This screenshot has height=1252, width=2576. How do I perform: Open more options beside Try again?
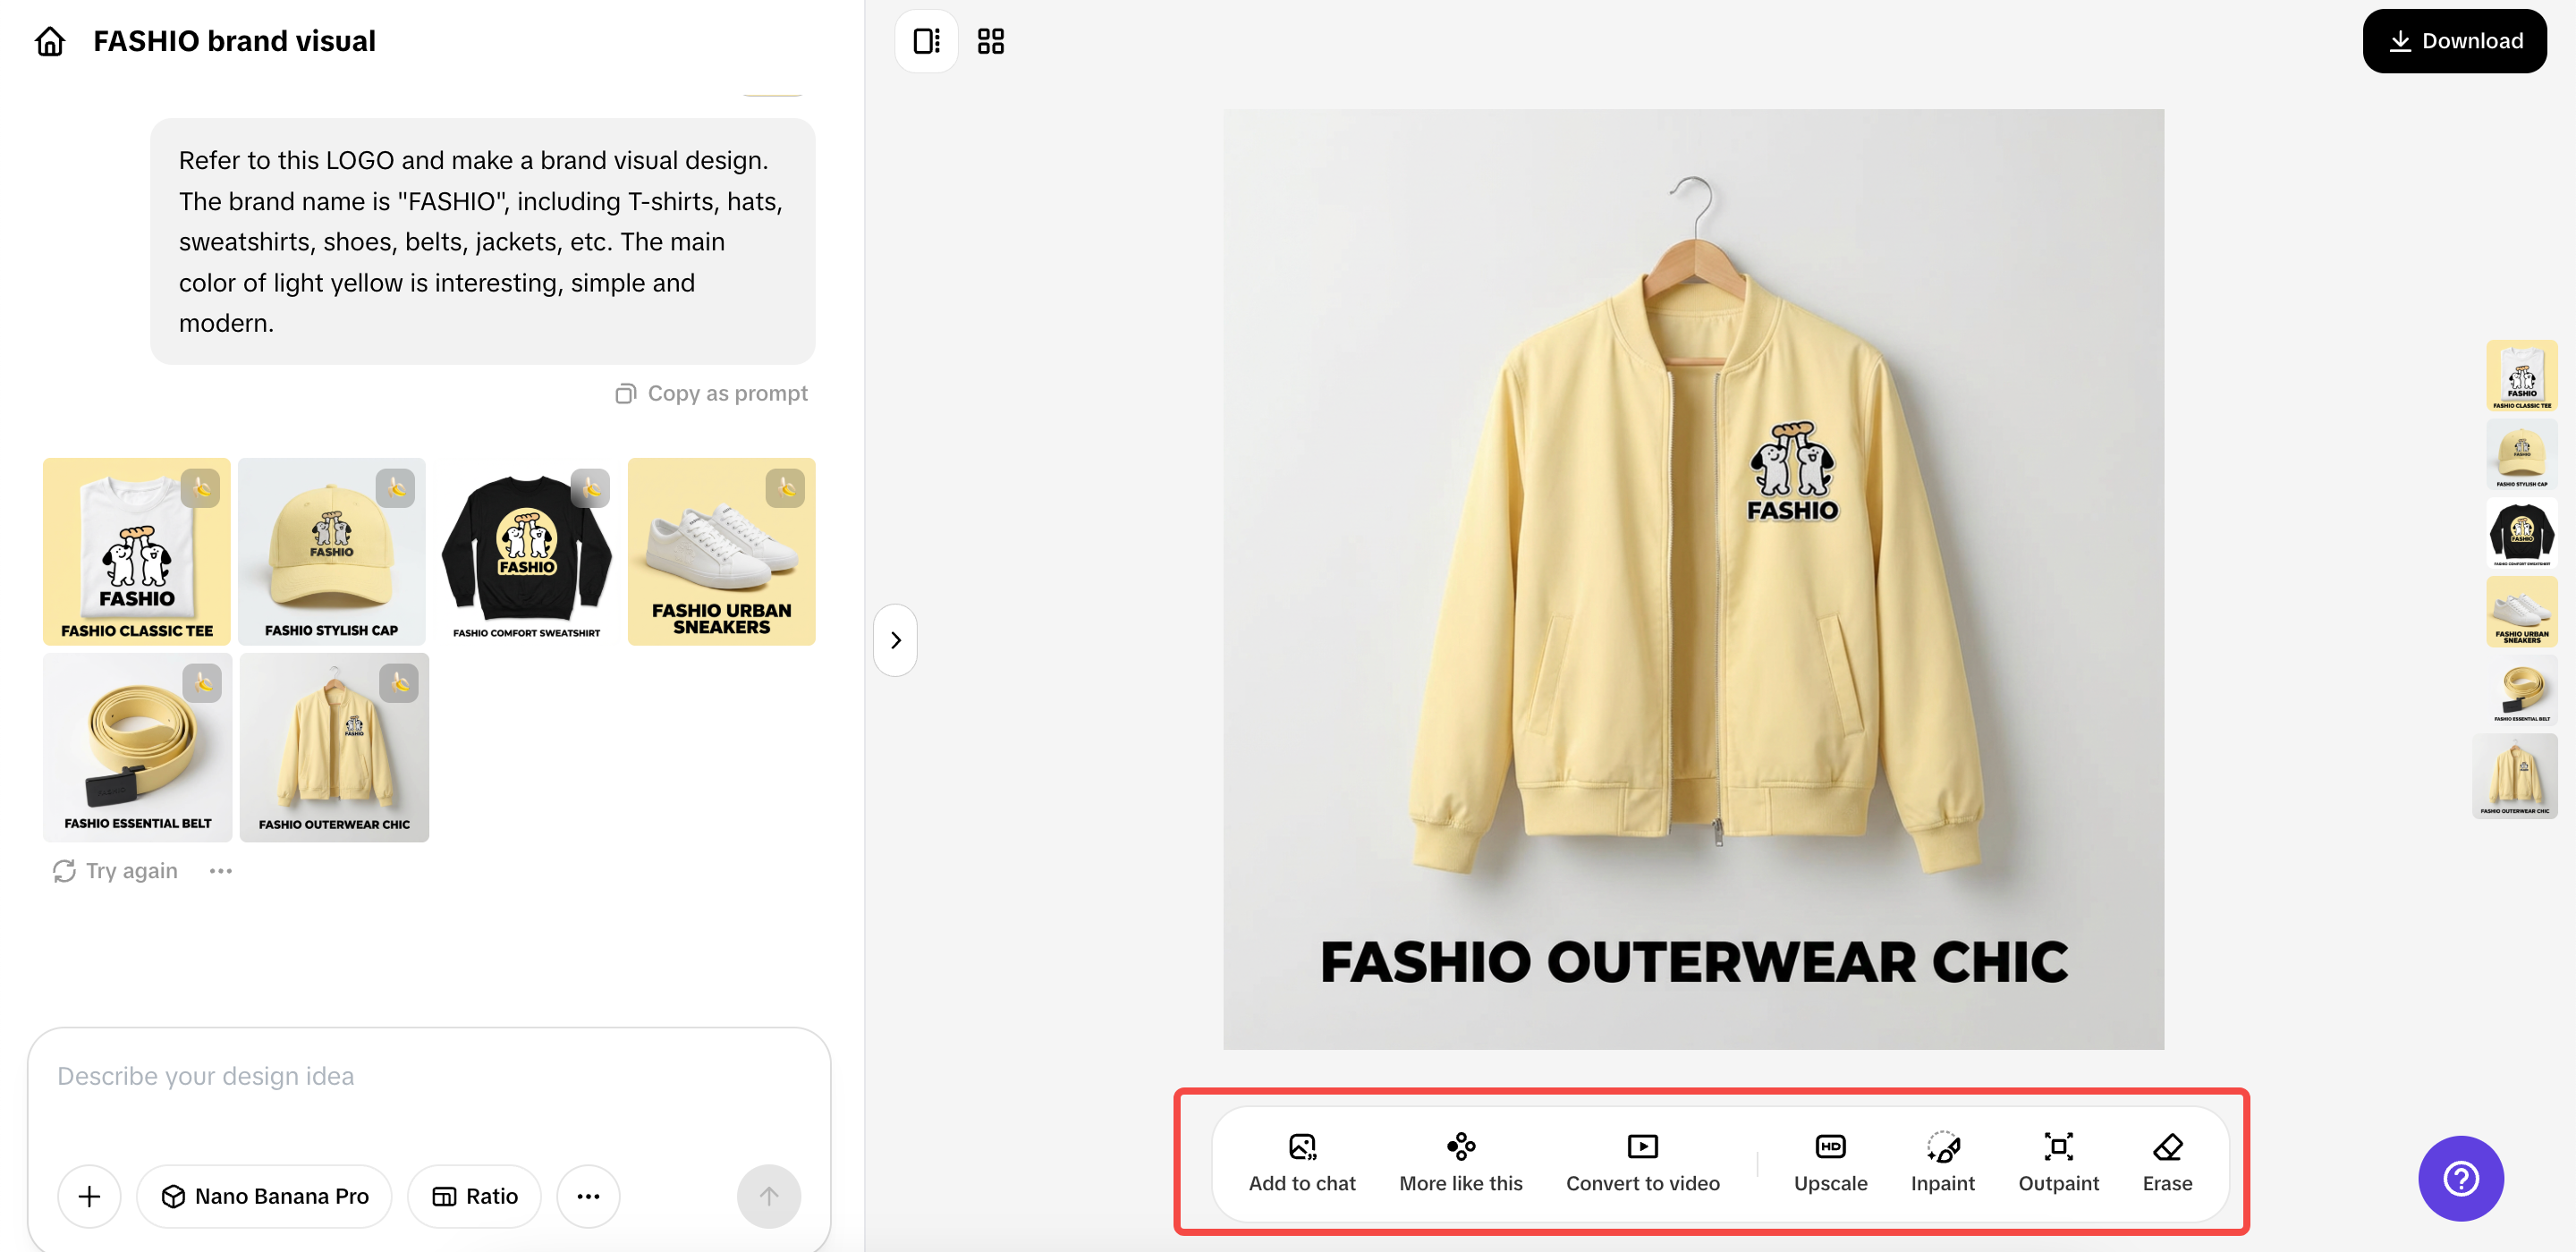220,871
